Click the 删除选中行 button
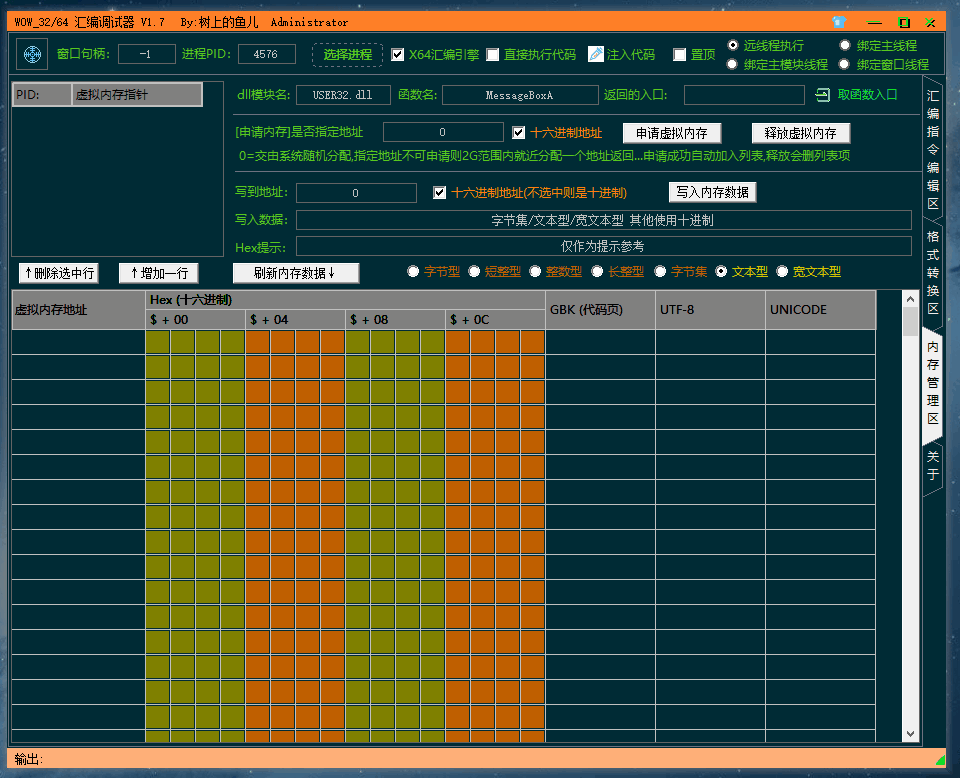Viewport: 960px width, 778px height. (59, 273)
